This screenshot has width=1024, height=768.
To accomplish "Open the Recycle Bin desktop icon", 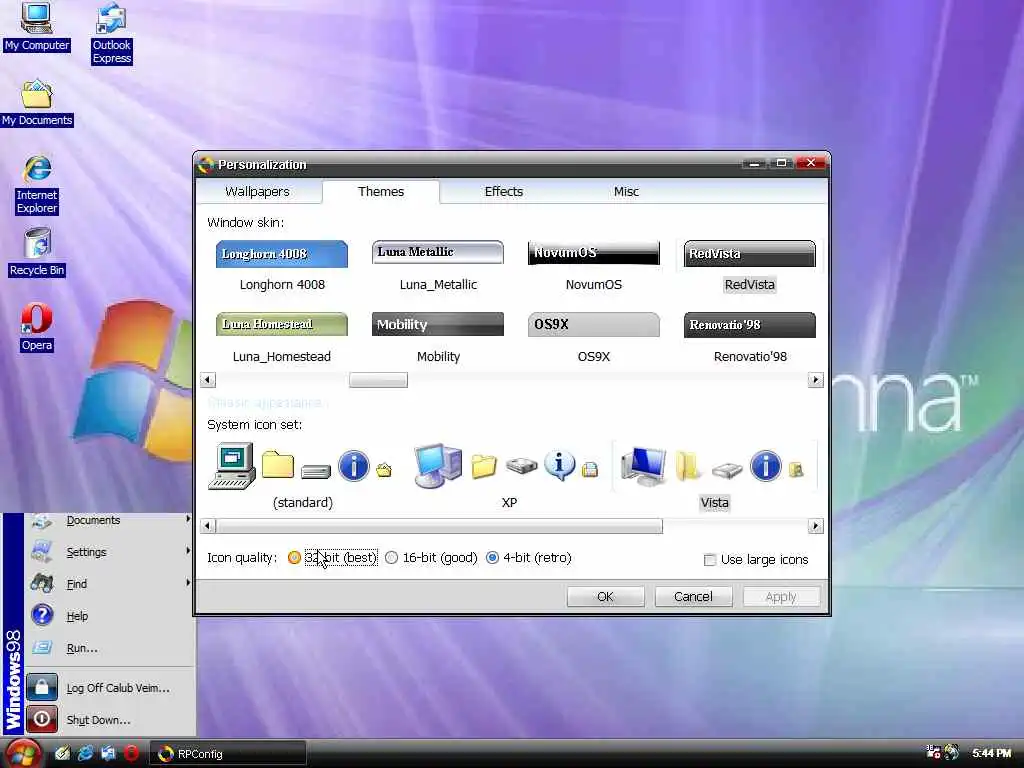I will [x=37, y=251].
